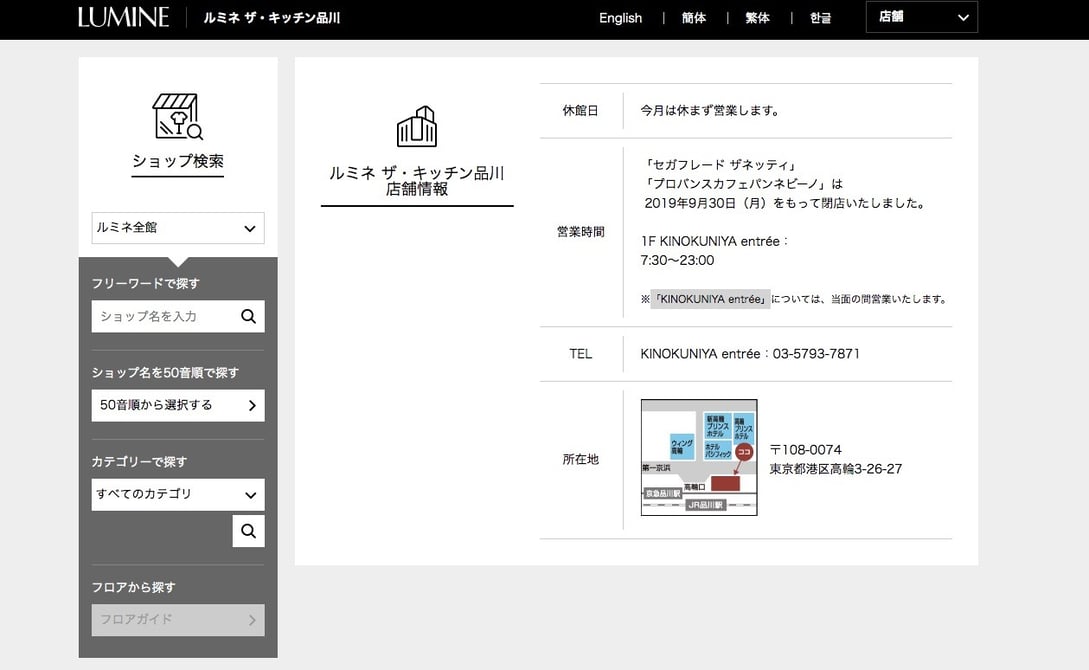1089x670 pixels.
Task: Click the フリーワードで探す label
Action: click(x=146, y=283)
